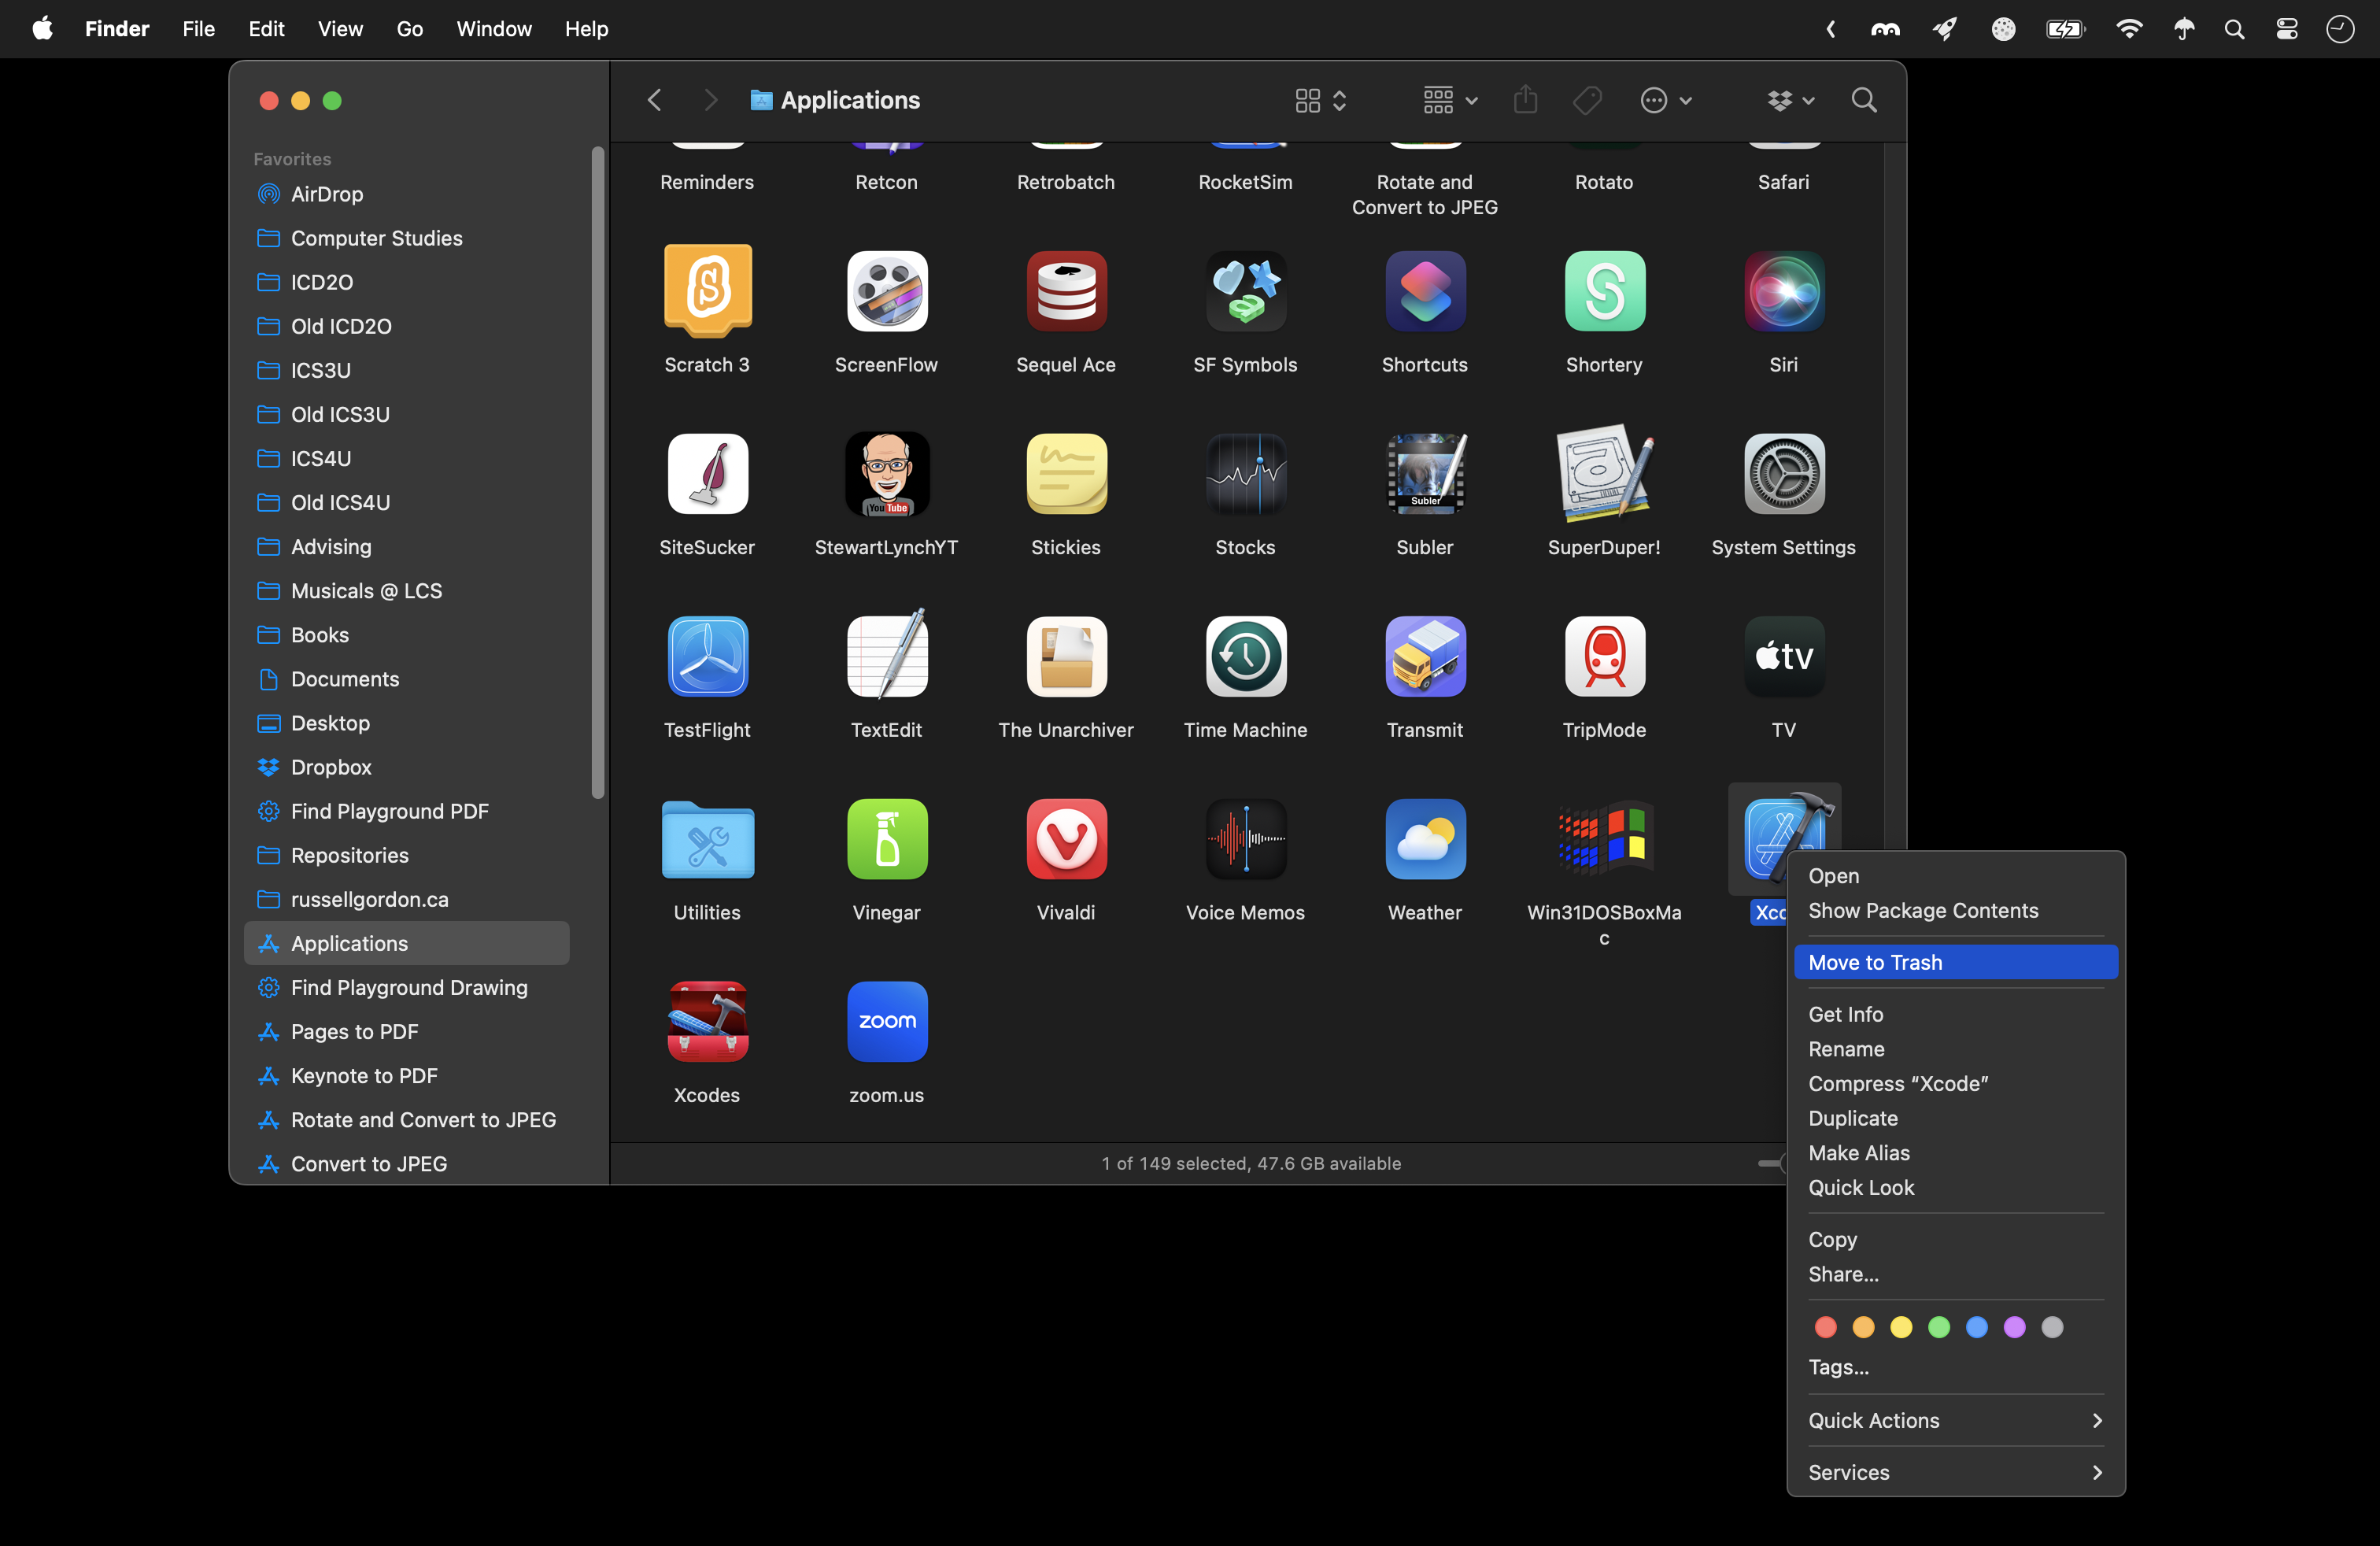Image resolution: width=2380 pixels, height=1546 pixels.
Task: Open the Dropbox toolbar dropdown
Action: (x=1789, y=100)
